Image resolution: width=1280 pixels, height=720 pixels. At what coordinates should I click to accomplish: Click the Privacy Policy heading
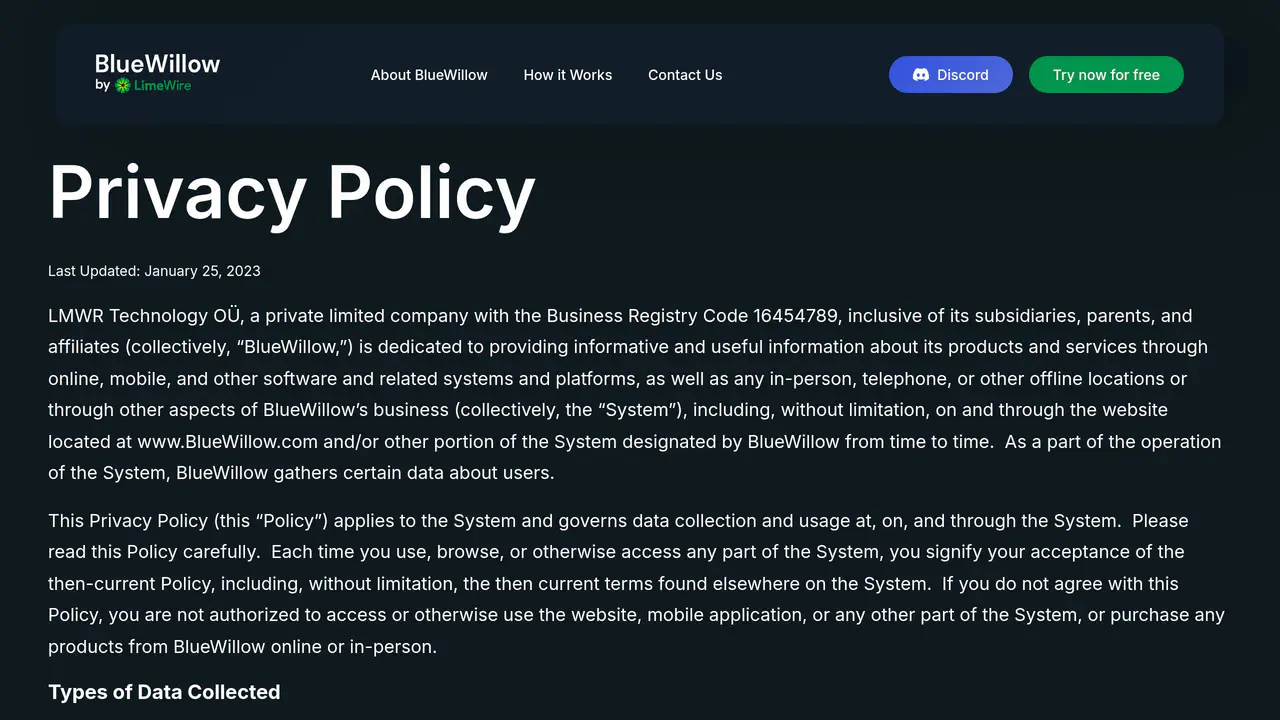click(x=292, y=192)
